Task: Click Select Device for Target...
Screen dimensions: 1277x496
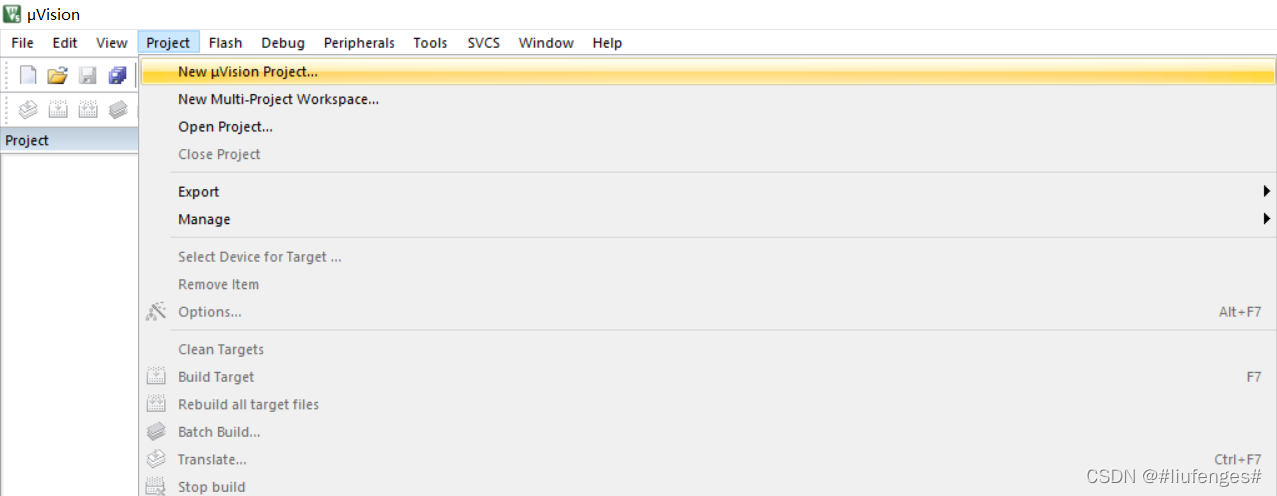Action: [708, 257]
